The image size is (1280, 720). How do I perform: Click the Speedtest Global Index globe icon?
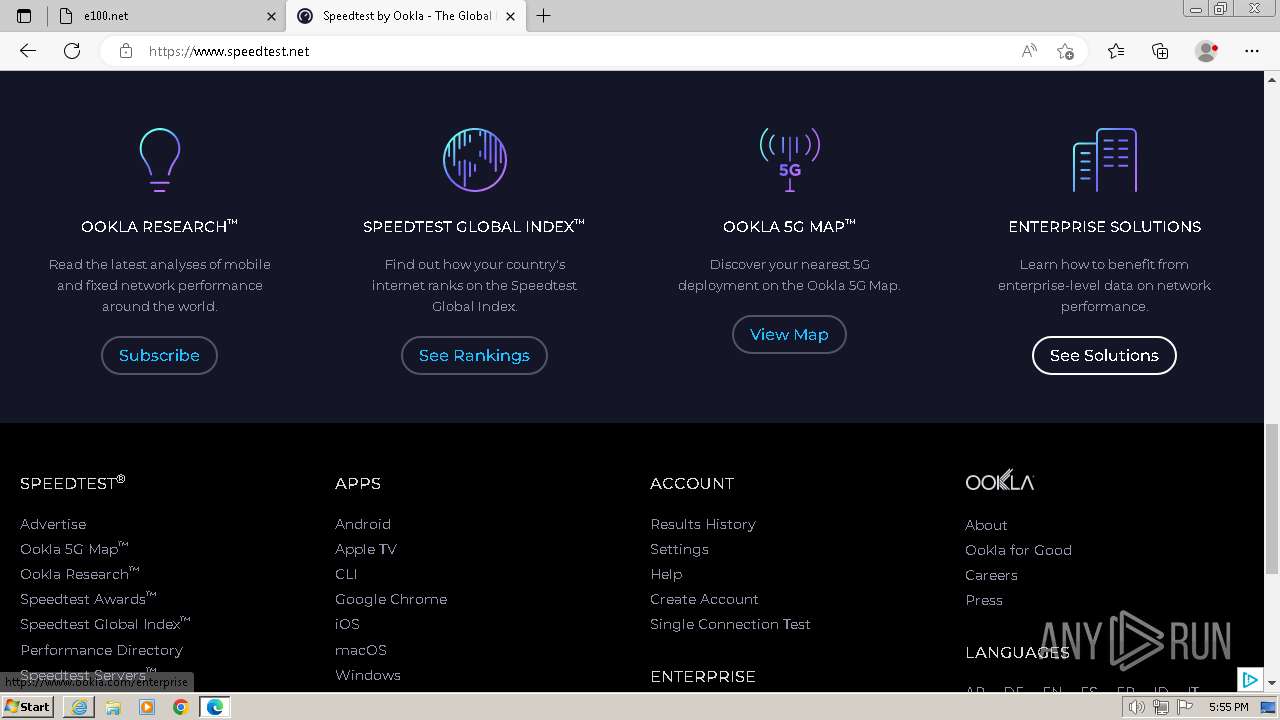coord(475,160)
